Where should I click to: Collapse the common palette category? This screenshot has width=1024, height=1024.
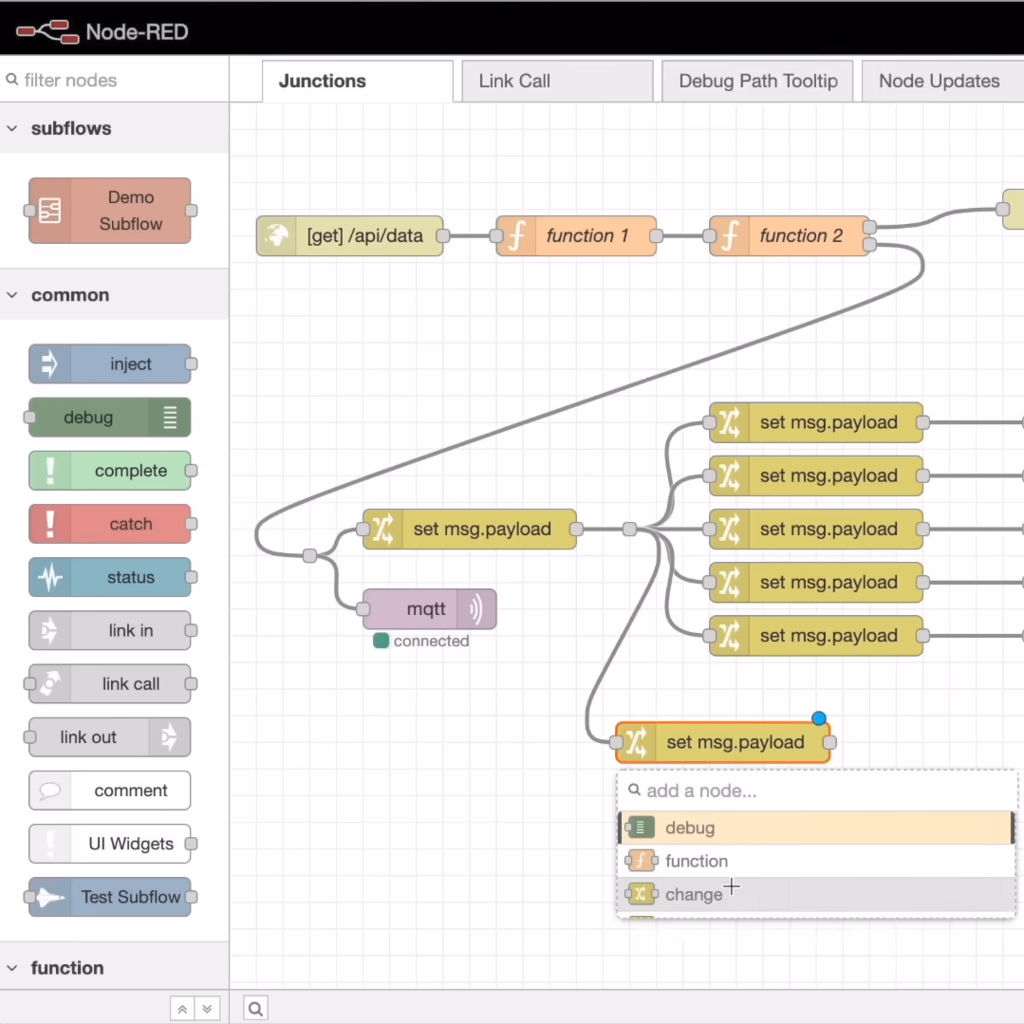click(x=13, y=296)
